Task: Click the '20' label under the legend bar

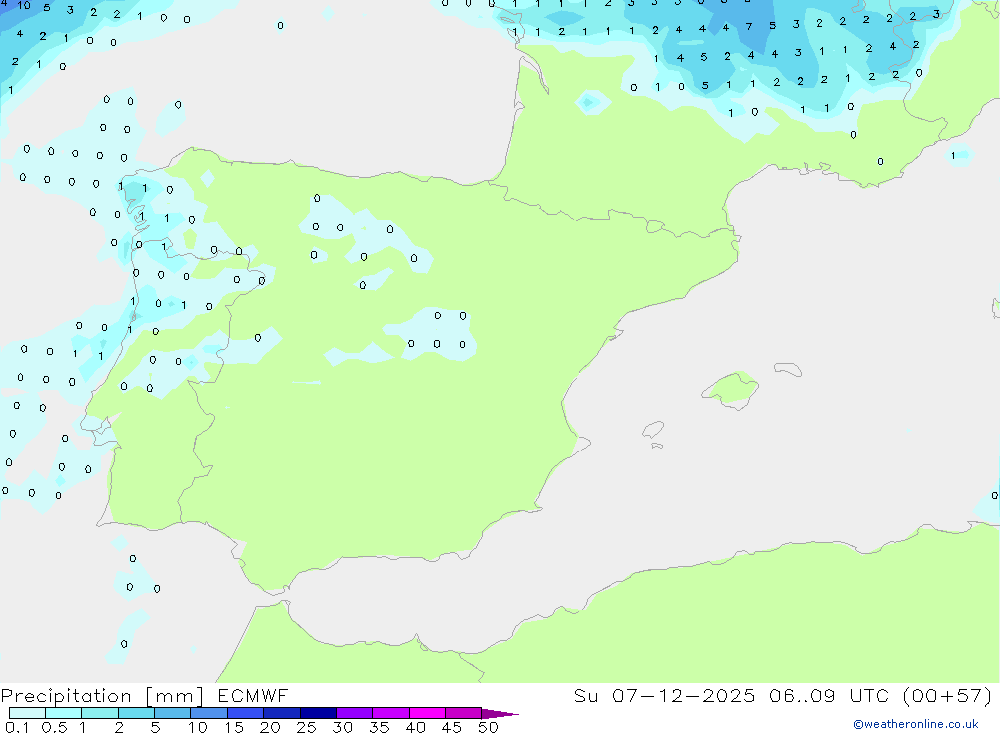Action: pos(270,727)
